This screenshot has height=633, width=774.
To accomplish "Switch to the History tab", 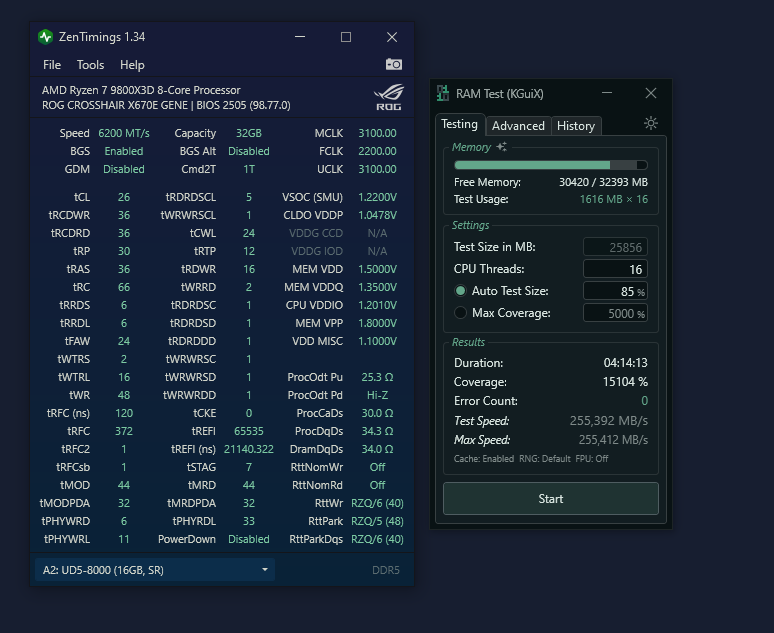I will click(576, 126).
